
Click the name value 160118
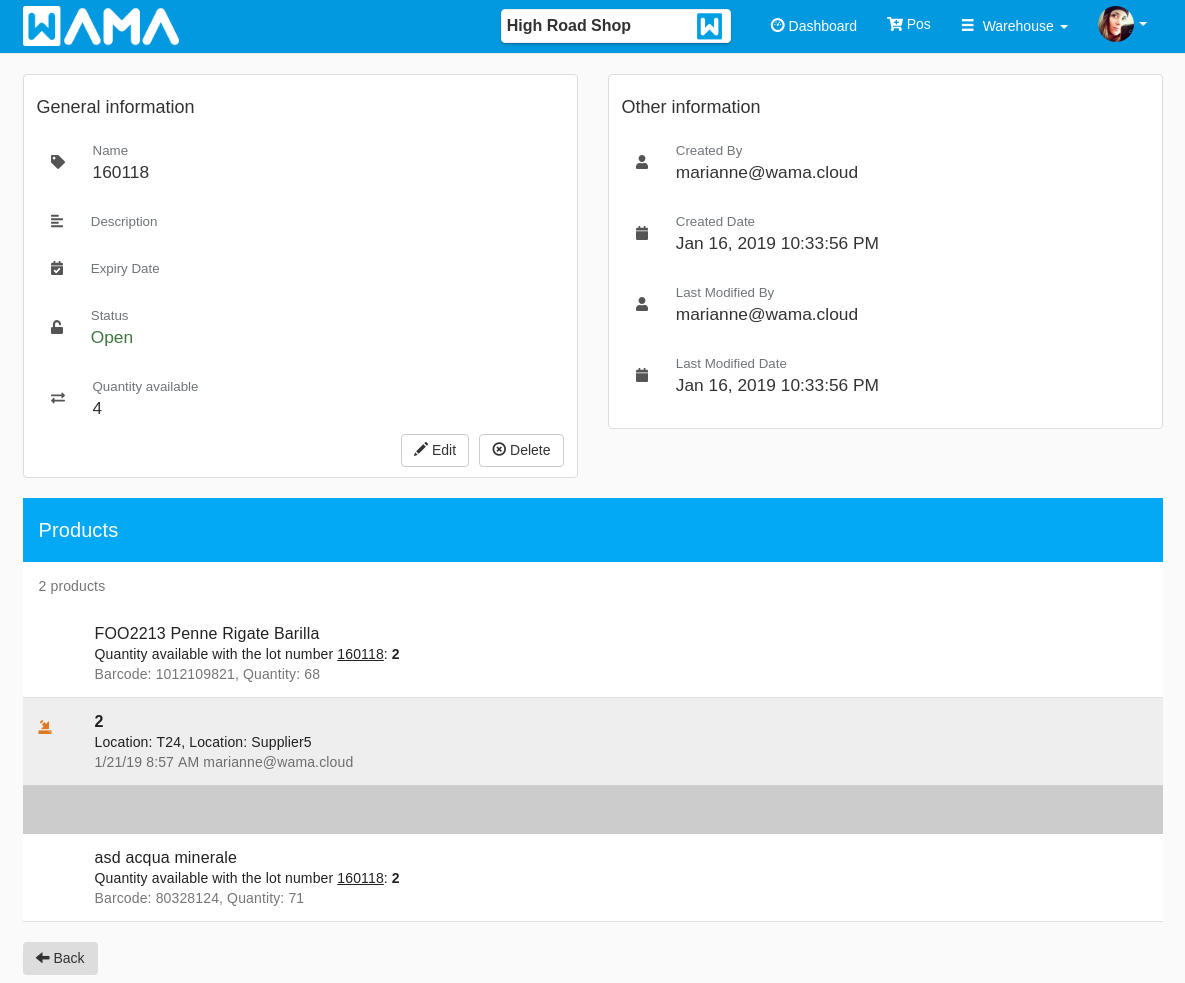click(121, 172)
